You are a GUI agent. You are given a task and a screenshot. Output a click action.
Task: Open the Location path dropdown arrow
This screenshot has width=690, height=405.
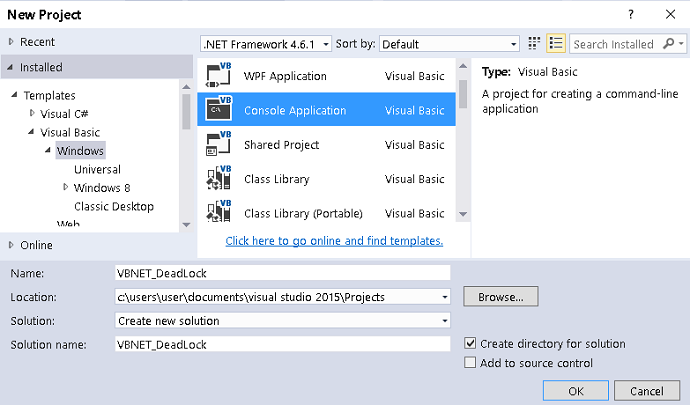445,297
